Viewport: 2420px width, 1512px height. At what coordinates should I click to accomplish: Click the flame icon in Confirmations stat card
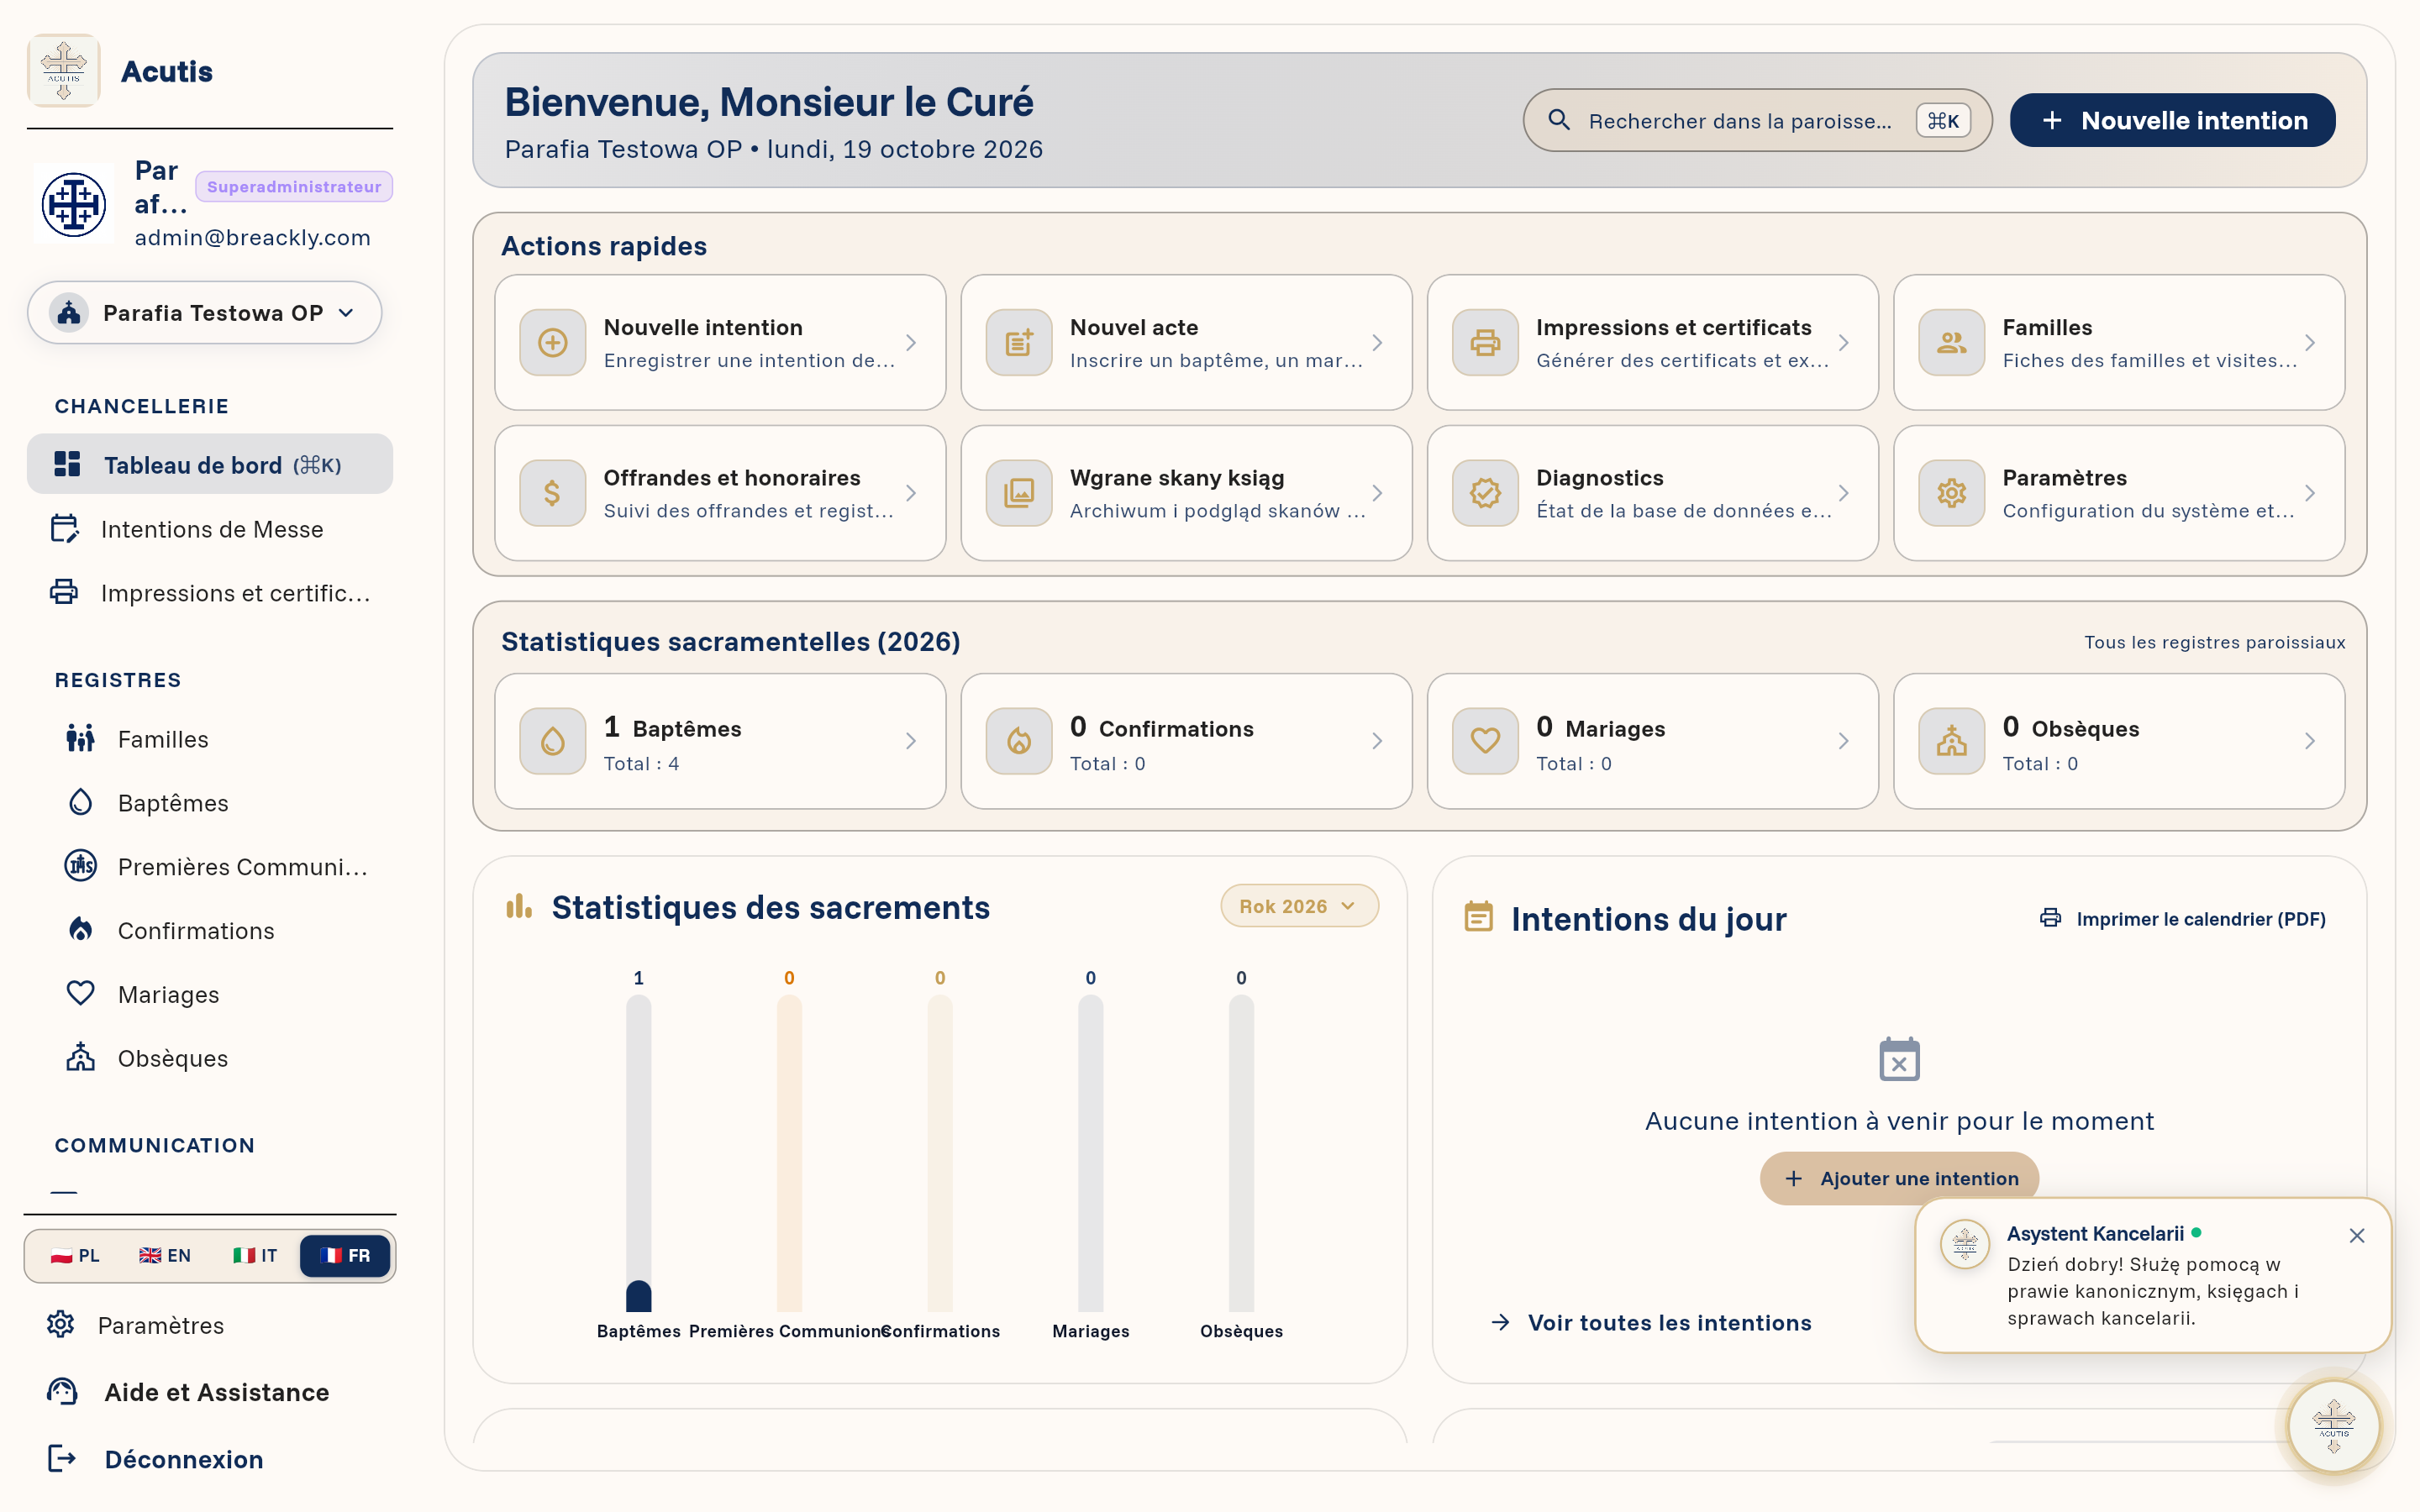1018,741
